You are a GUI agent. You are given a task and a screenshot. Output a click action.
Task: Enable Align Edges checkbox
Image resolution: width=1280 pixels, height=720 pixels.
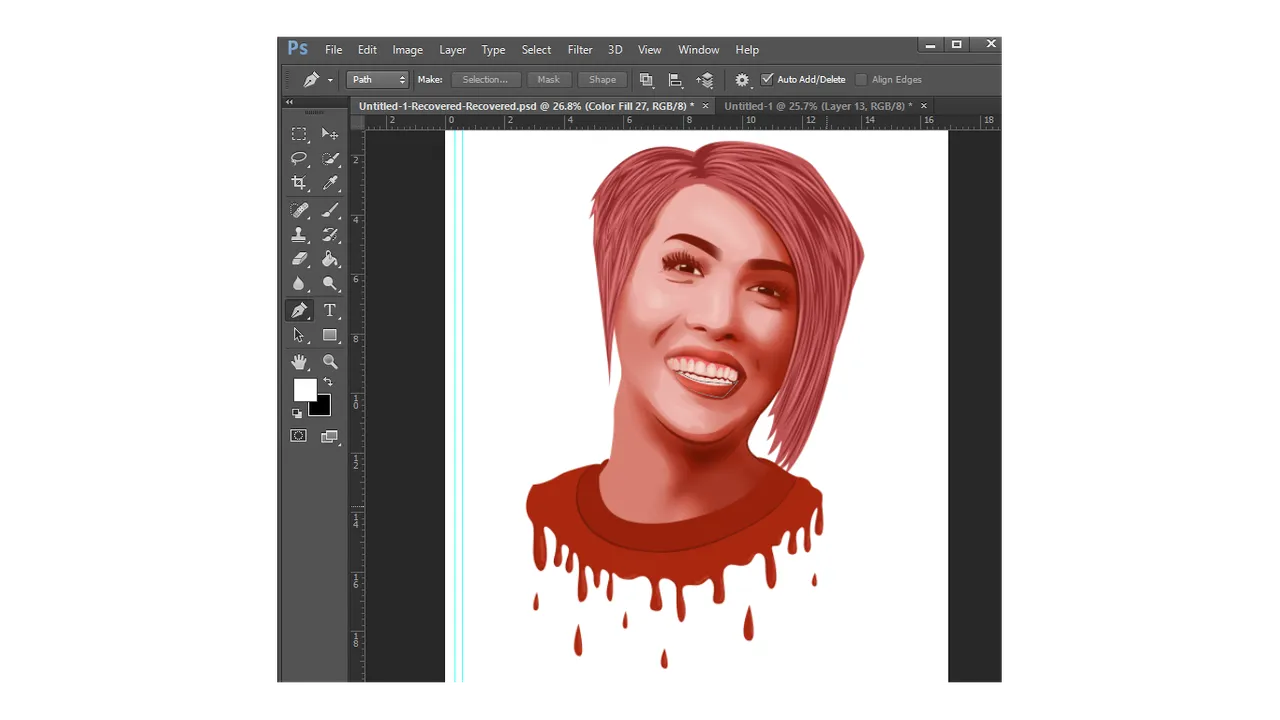click(861, 80)
